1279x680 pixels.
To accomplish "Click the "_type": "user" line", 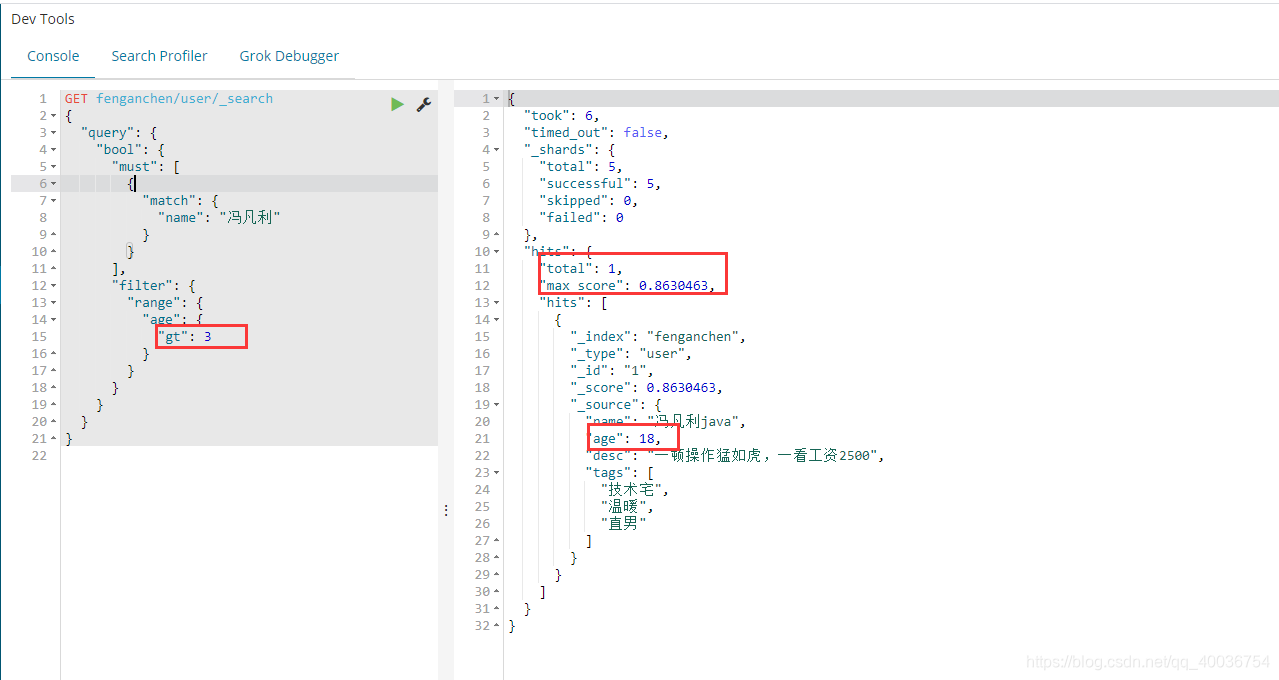I will (631, 354).
